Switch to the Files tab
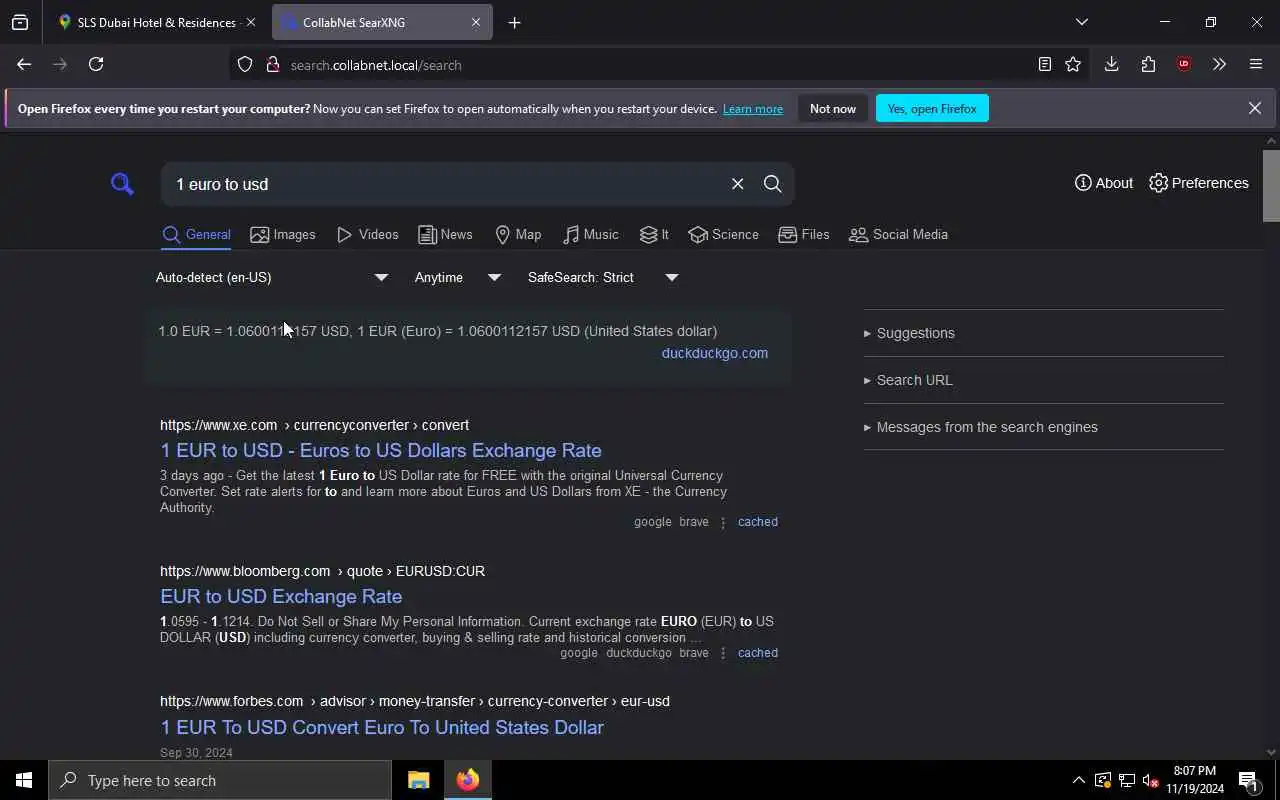The image size is (1280, 800). pyautogui.click(x=804, y=235)
